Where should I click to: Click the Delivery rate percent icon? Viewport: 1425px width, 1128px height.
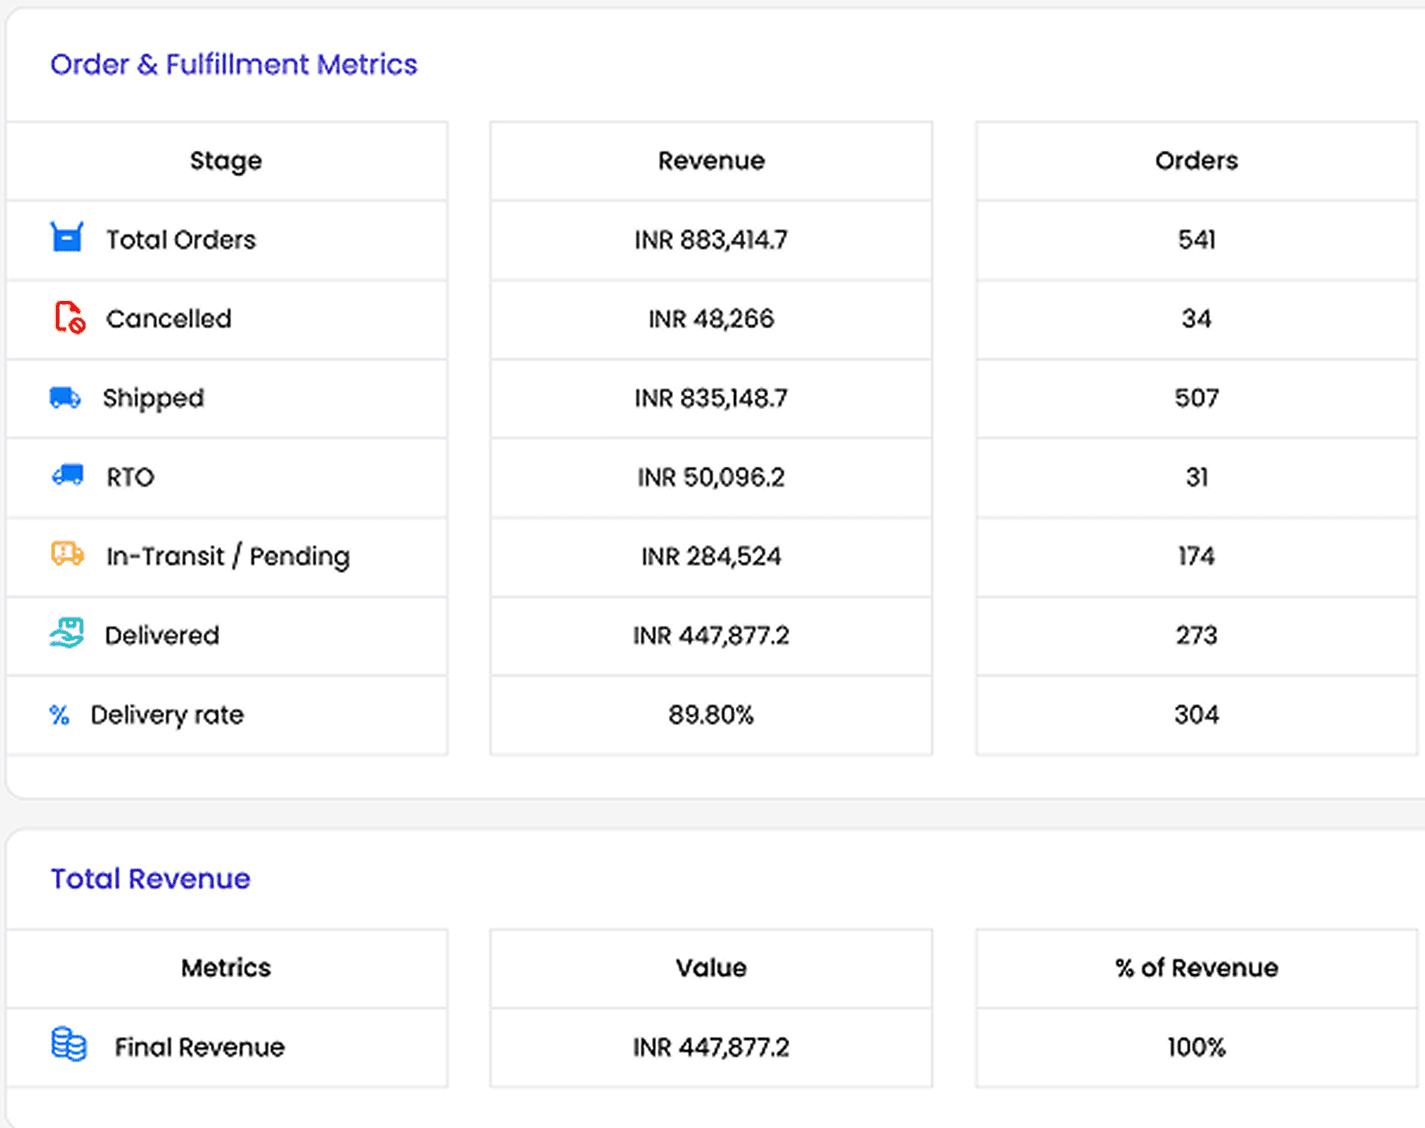click(59, 715)
